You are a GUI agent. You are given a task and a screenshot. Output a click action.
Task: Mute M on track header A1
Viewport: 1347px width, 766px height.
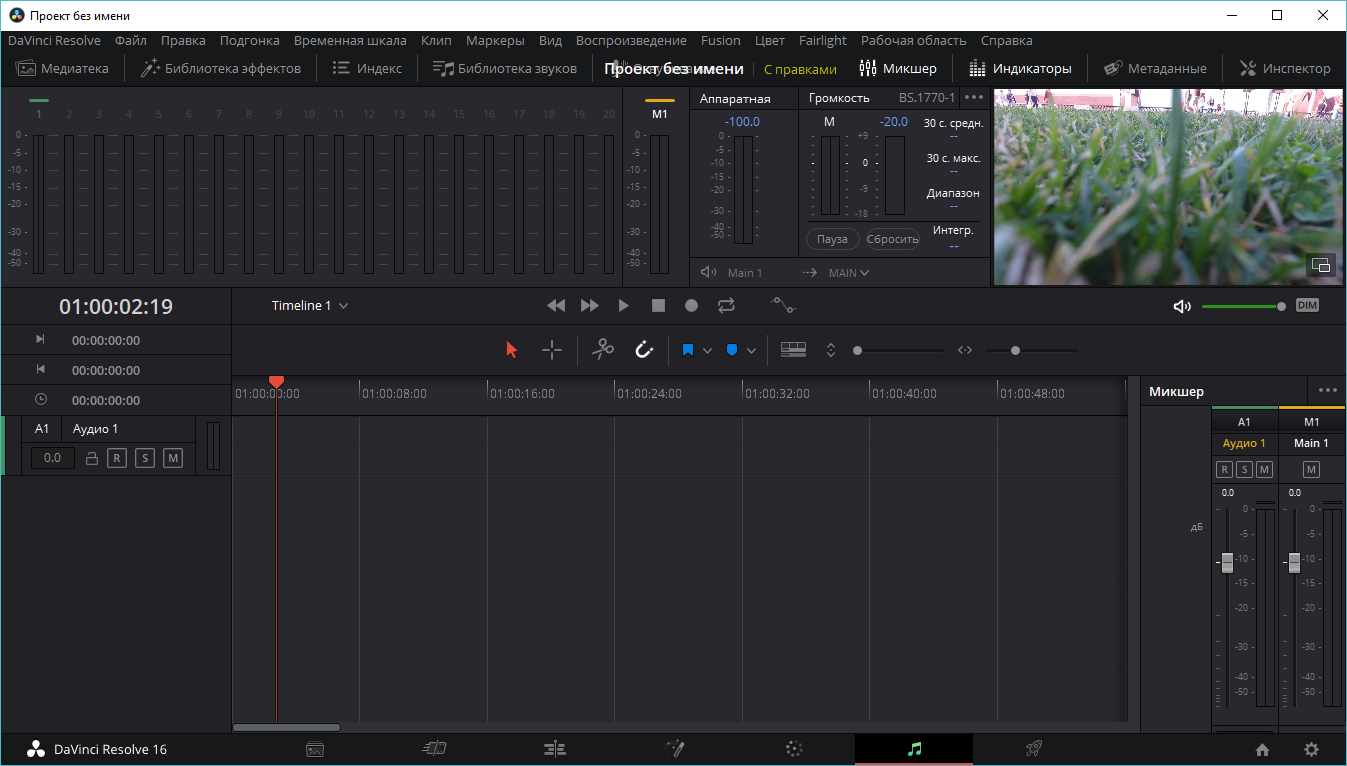tap(173, 458)
